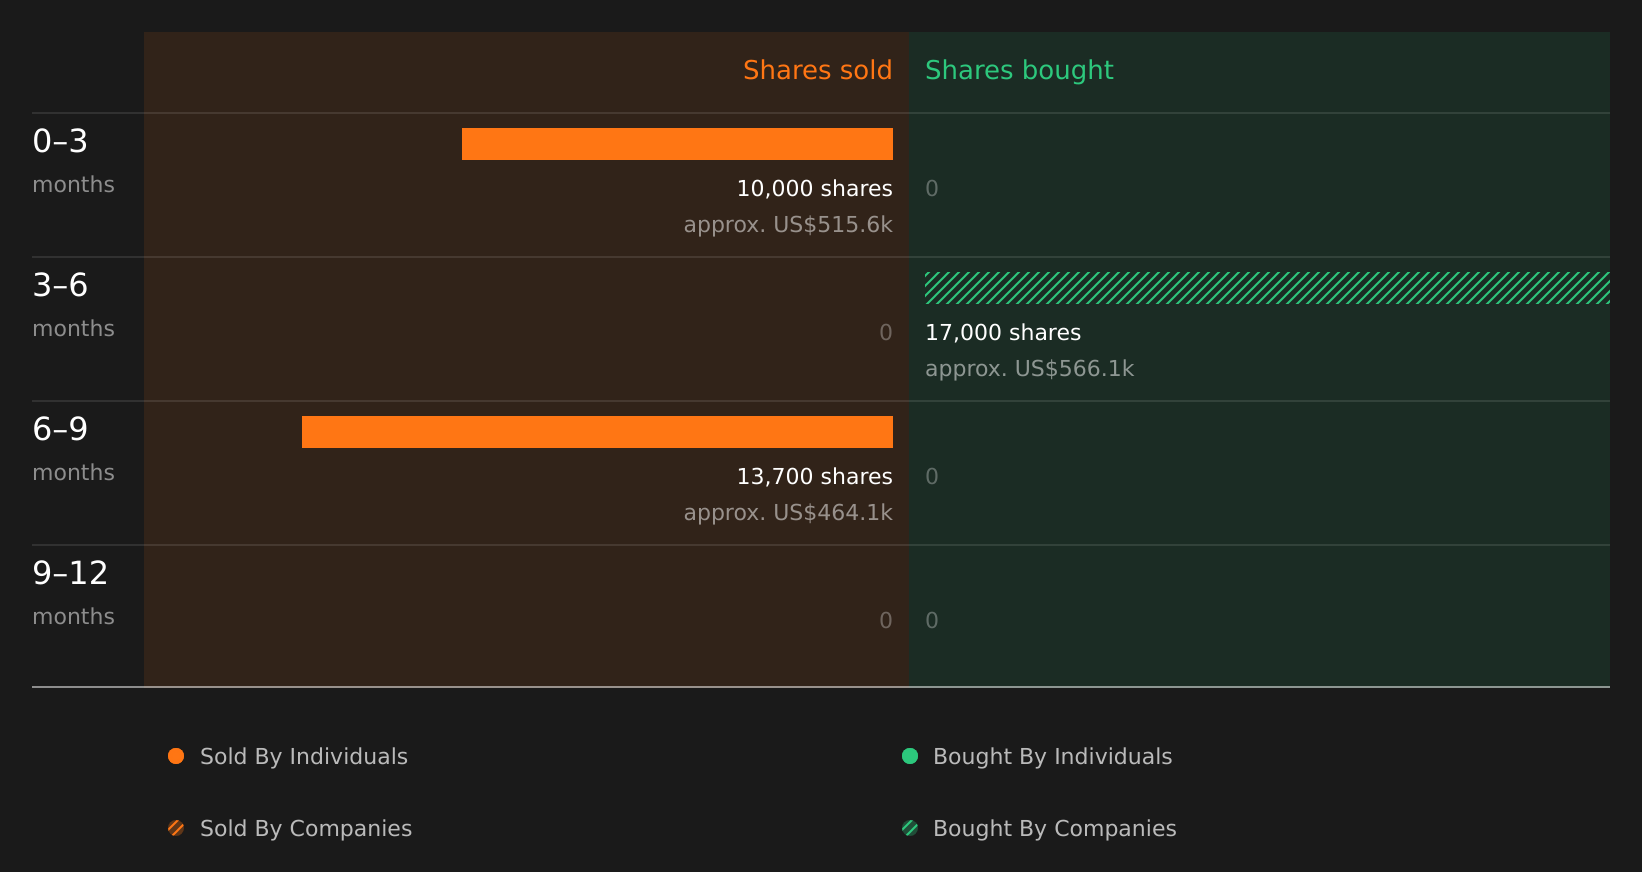This screenshot has width=1642, height=872.
Task: Click the approx. US$464.1k amount
Action: 788,513
